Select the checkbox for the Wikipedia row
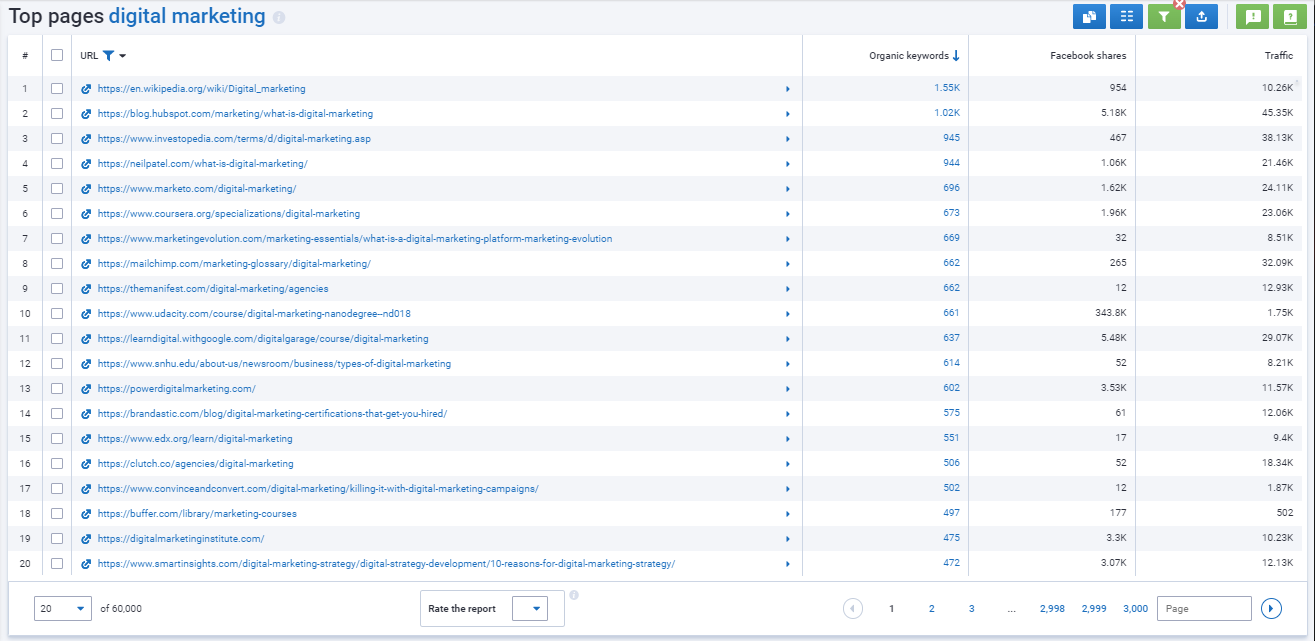1315x641 pixels. click(x=57, y=88)
